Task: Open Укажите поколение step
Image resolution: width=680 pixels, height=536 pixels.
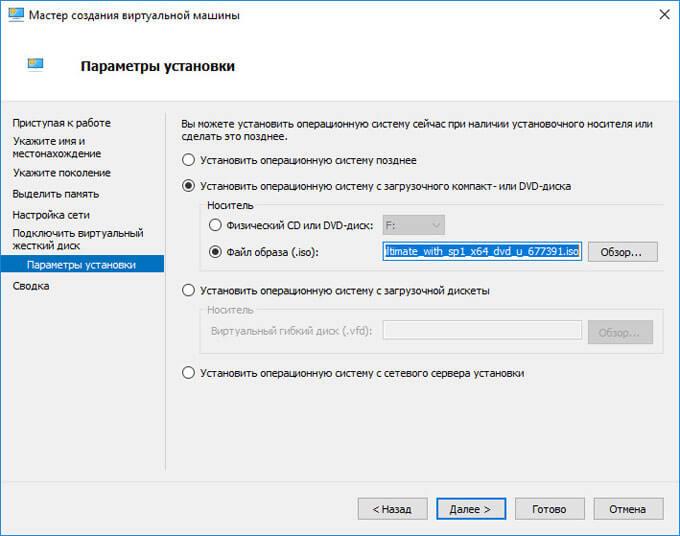Action: tap(61, 173)
